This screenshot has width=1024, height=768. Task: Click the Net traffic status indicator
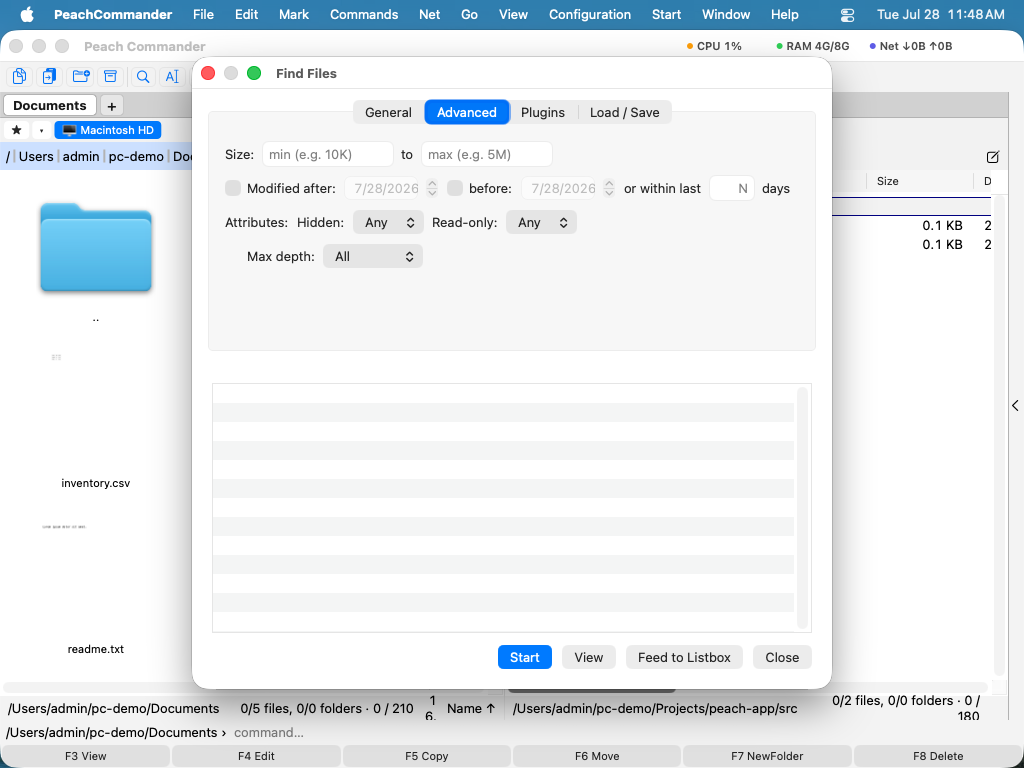point(910,46)
